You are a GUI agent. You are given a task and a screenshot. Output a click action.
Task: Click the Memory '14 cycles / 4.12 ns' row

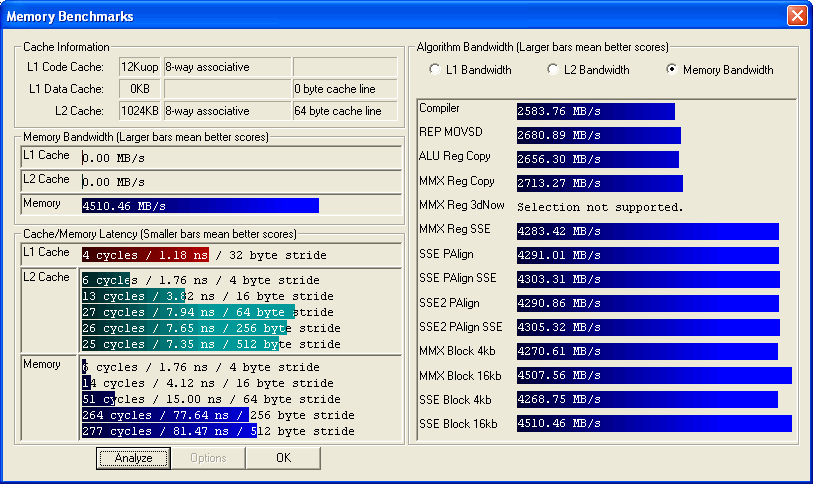[x=207, y=383]
